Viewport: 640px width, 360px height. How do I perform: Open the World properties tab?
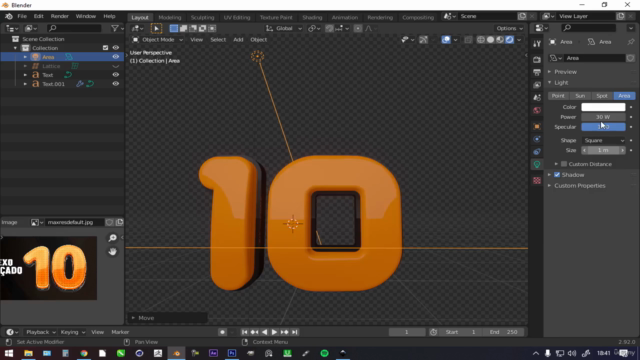(x=537, y=110)
